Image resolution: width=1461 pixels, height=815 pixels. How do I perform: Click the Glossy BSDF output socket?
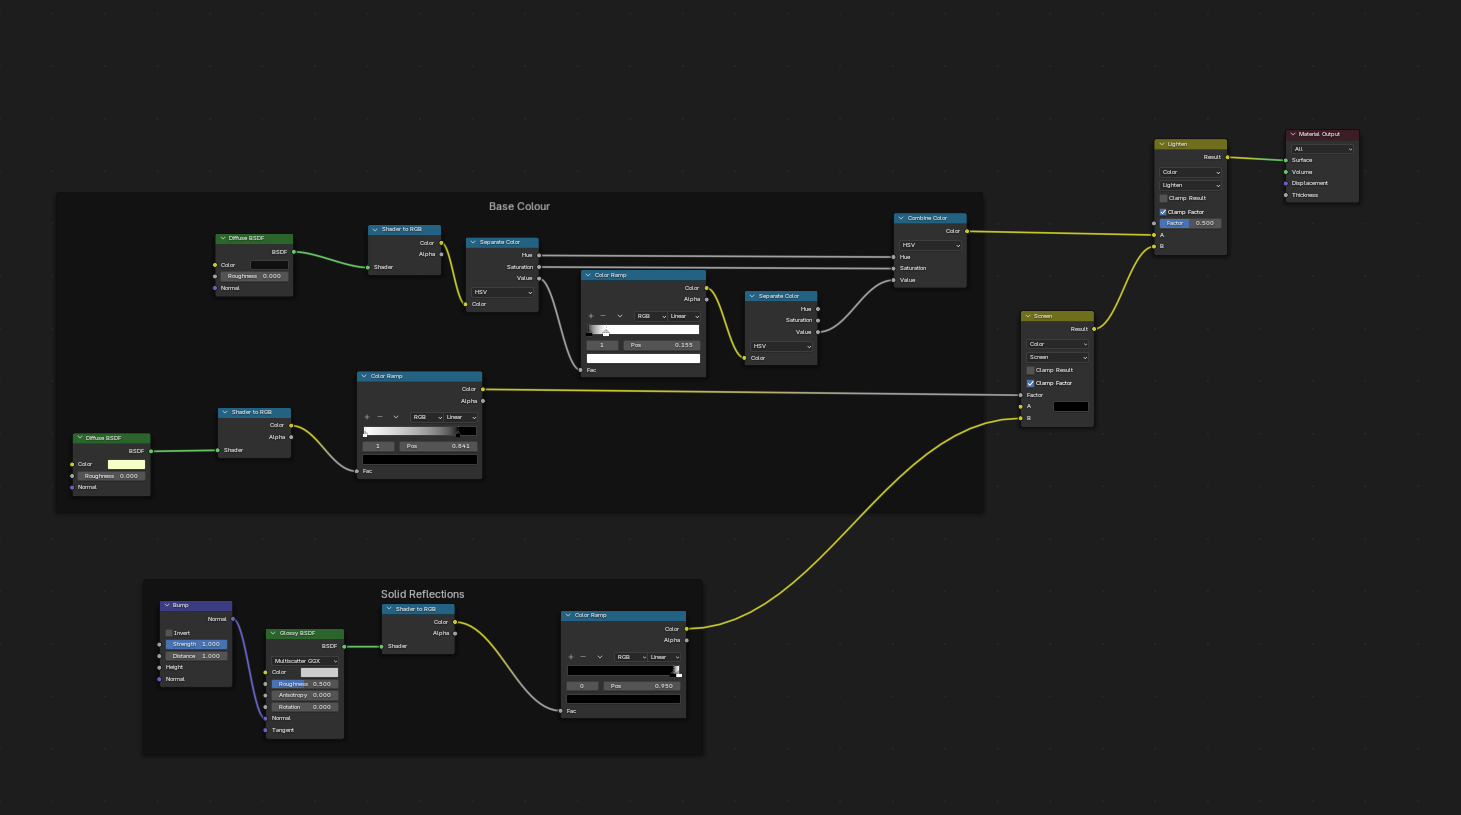[344, 646]
